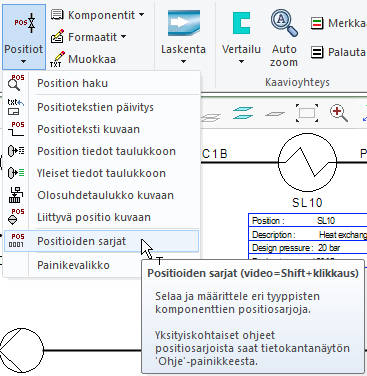Choose Positioiden sarjat menu entry
Image resolution: width=367 pixels, height=376 pixels.
(x=101, y=241)
